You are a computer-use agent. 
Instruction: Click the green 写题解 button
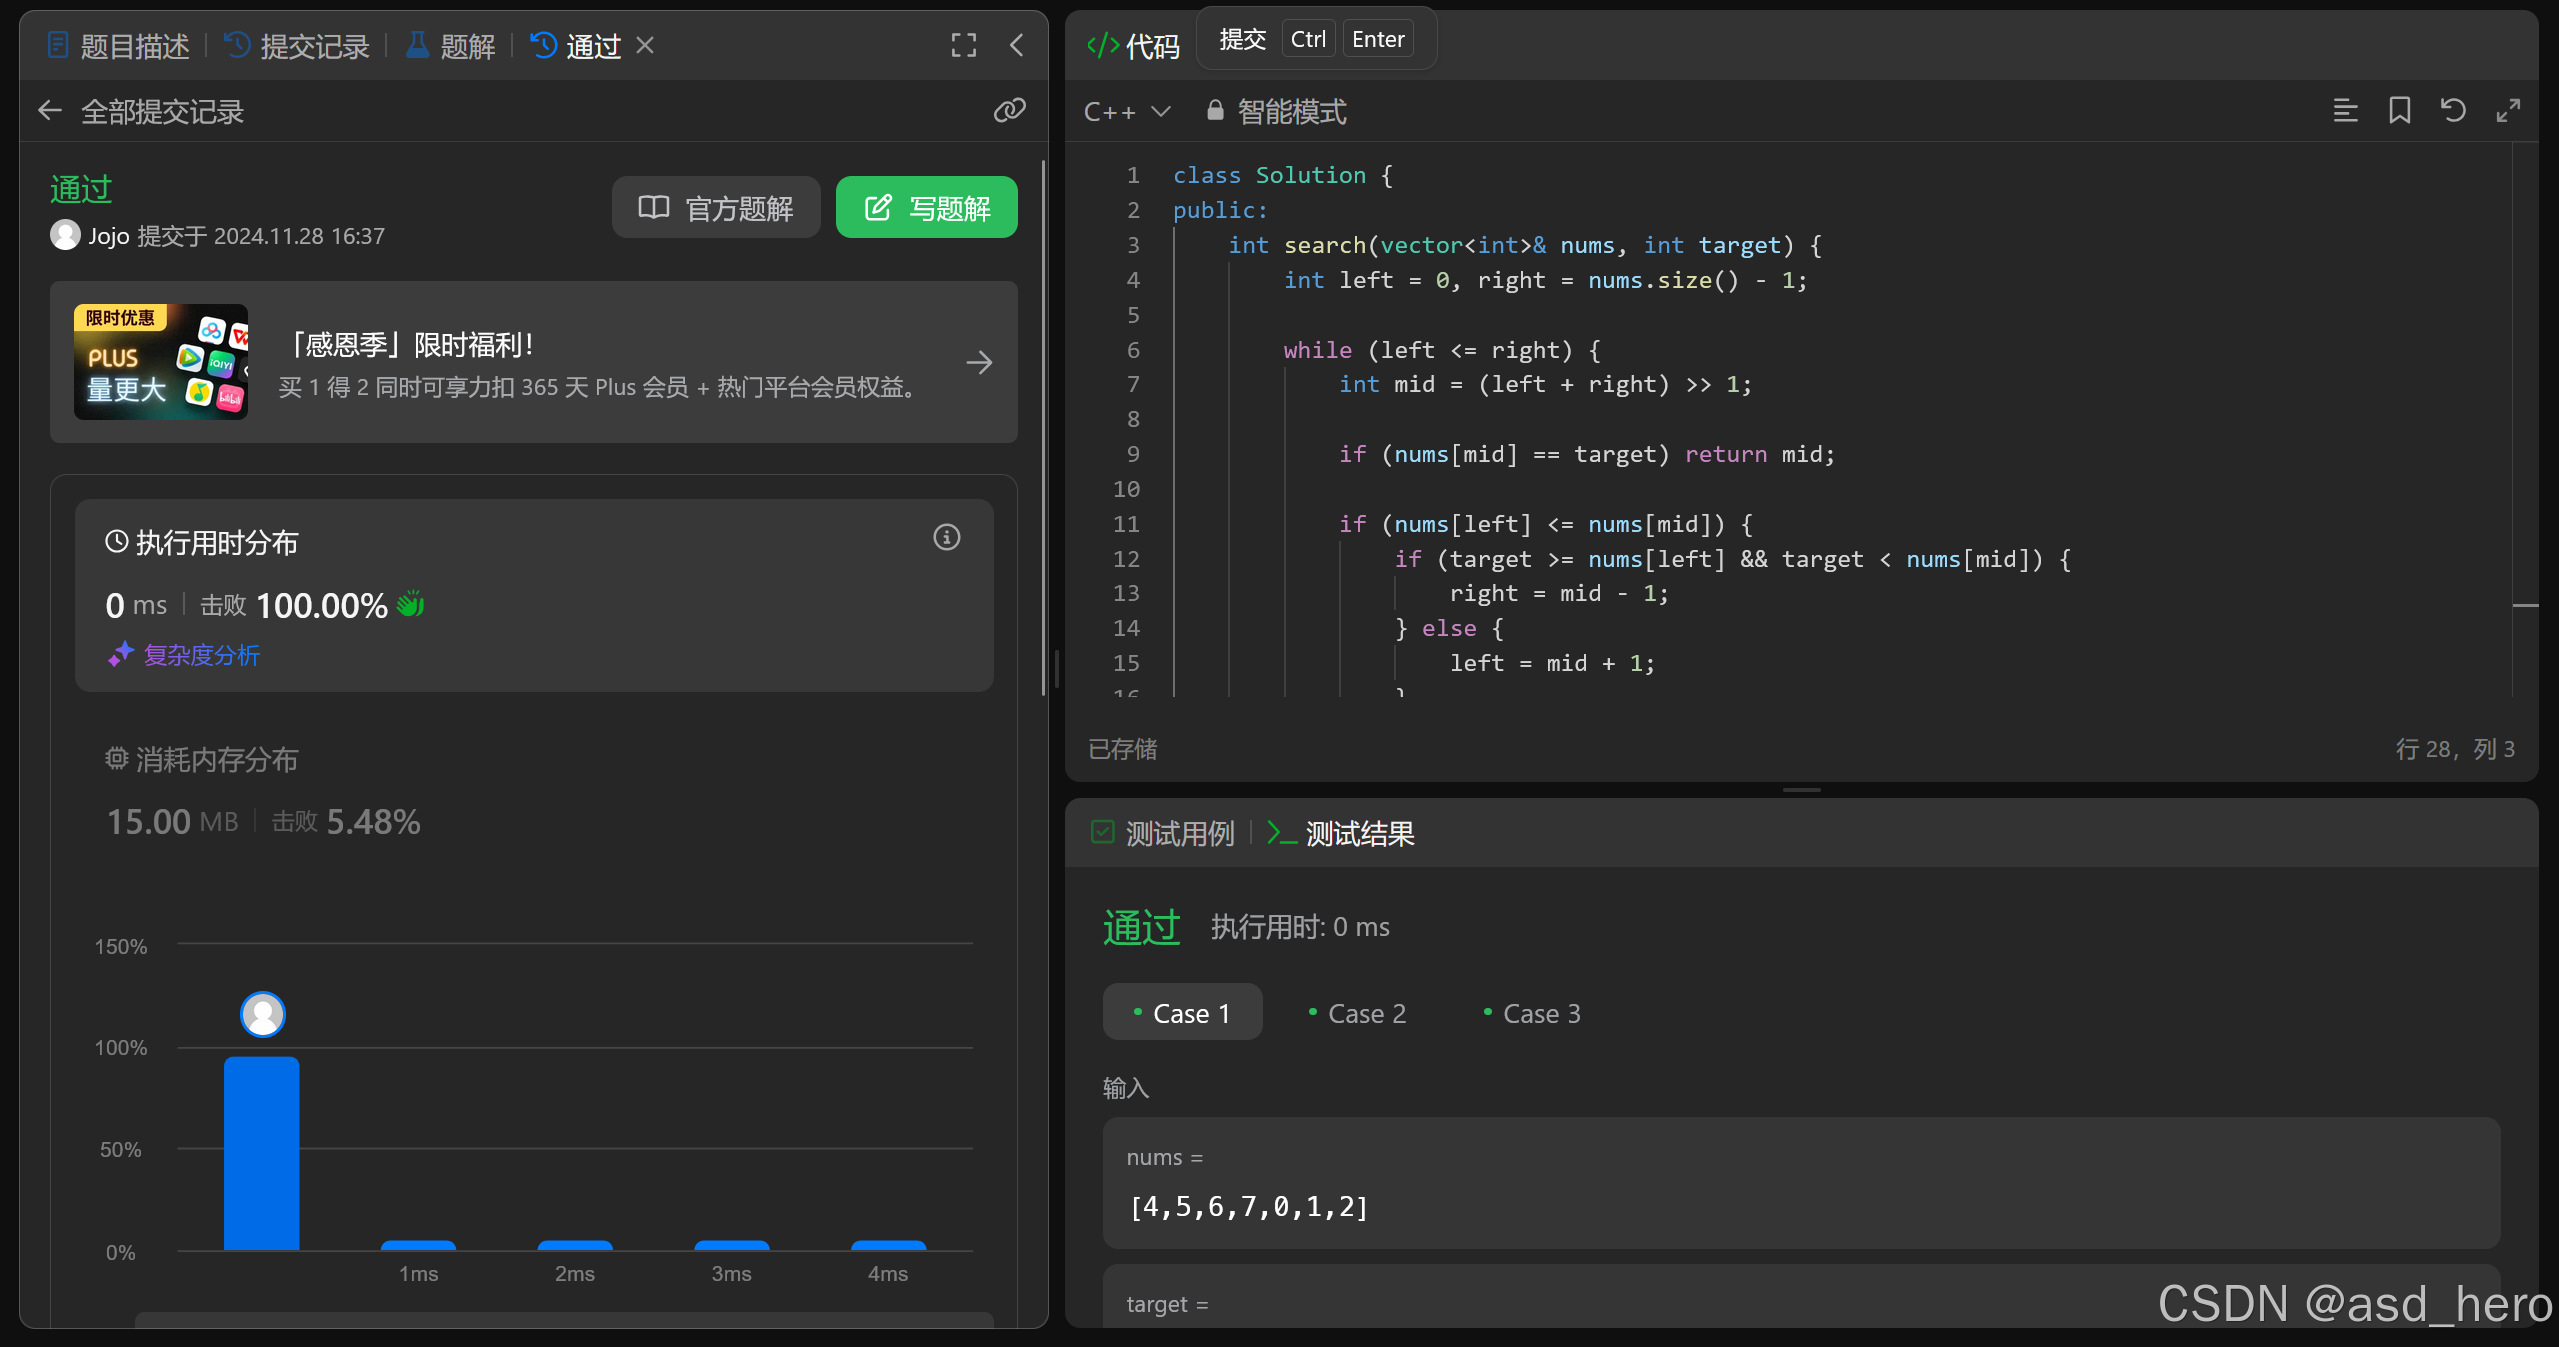pyautogui.click(x=926, y=208)
